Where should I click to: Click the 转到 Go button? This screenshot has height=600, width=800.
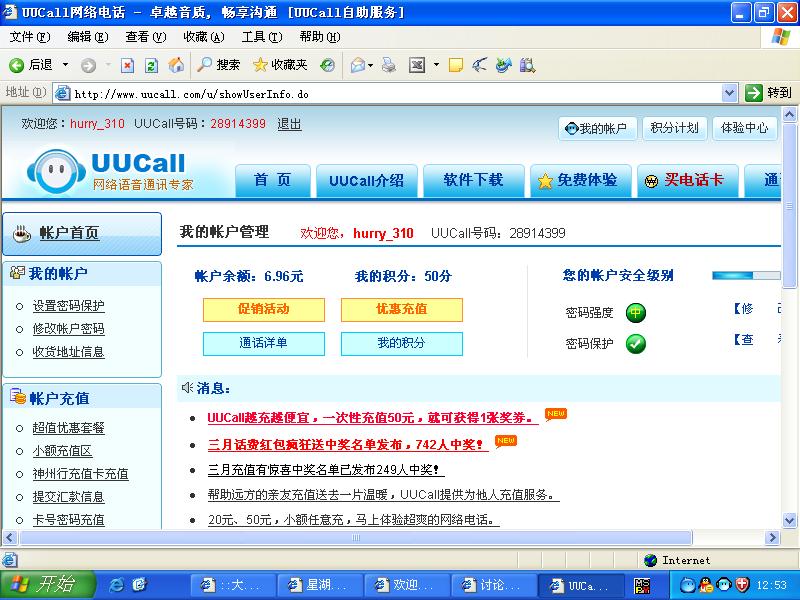tap(768, 93)
